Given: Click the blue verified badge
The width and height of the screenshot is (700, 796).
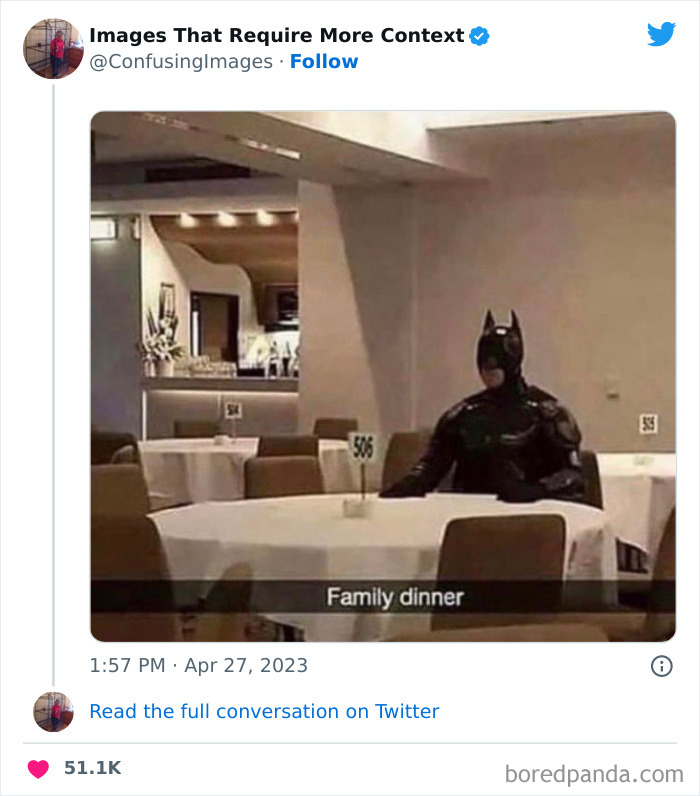Looking at the screenshot, I should (x=479, y=36).
